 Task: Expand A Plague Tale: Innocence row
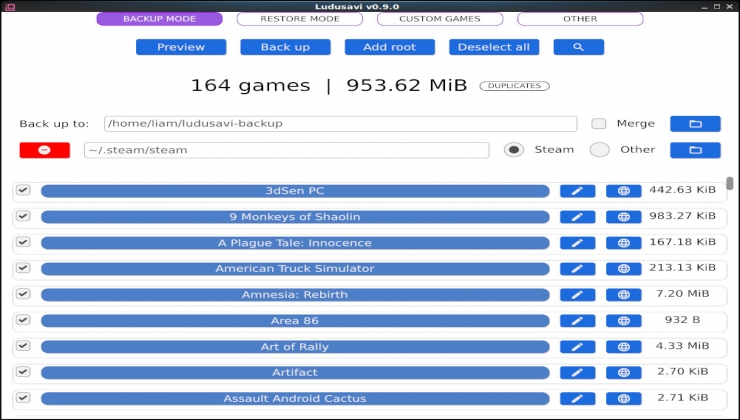pyautogui.click(x=295, y=243)
